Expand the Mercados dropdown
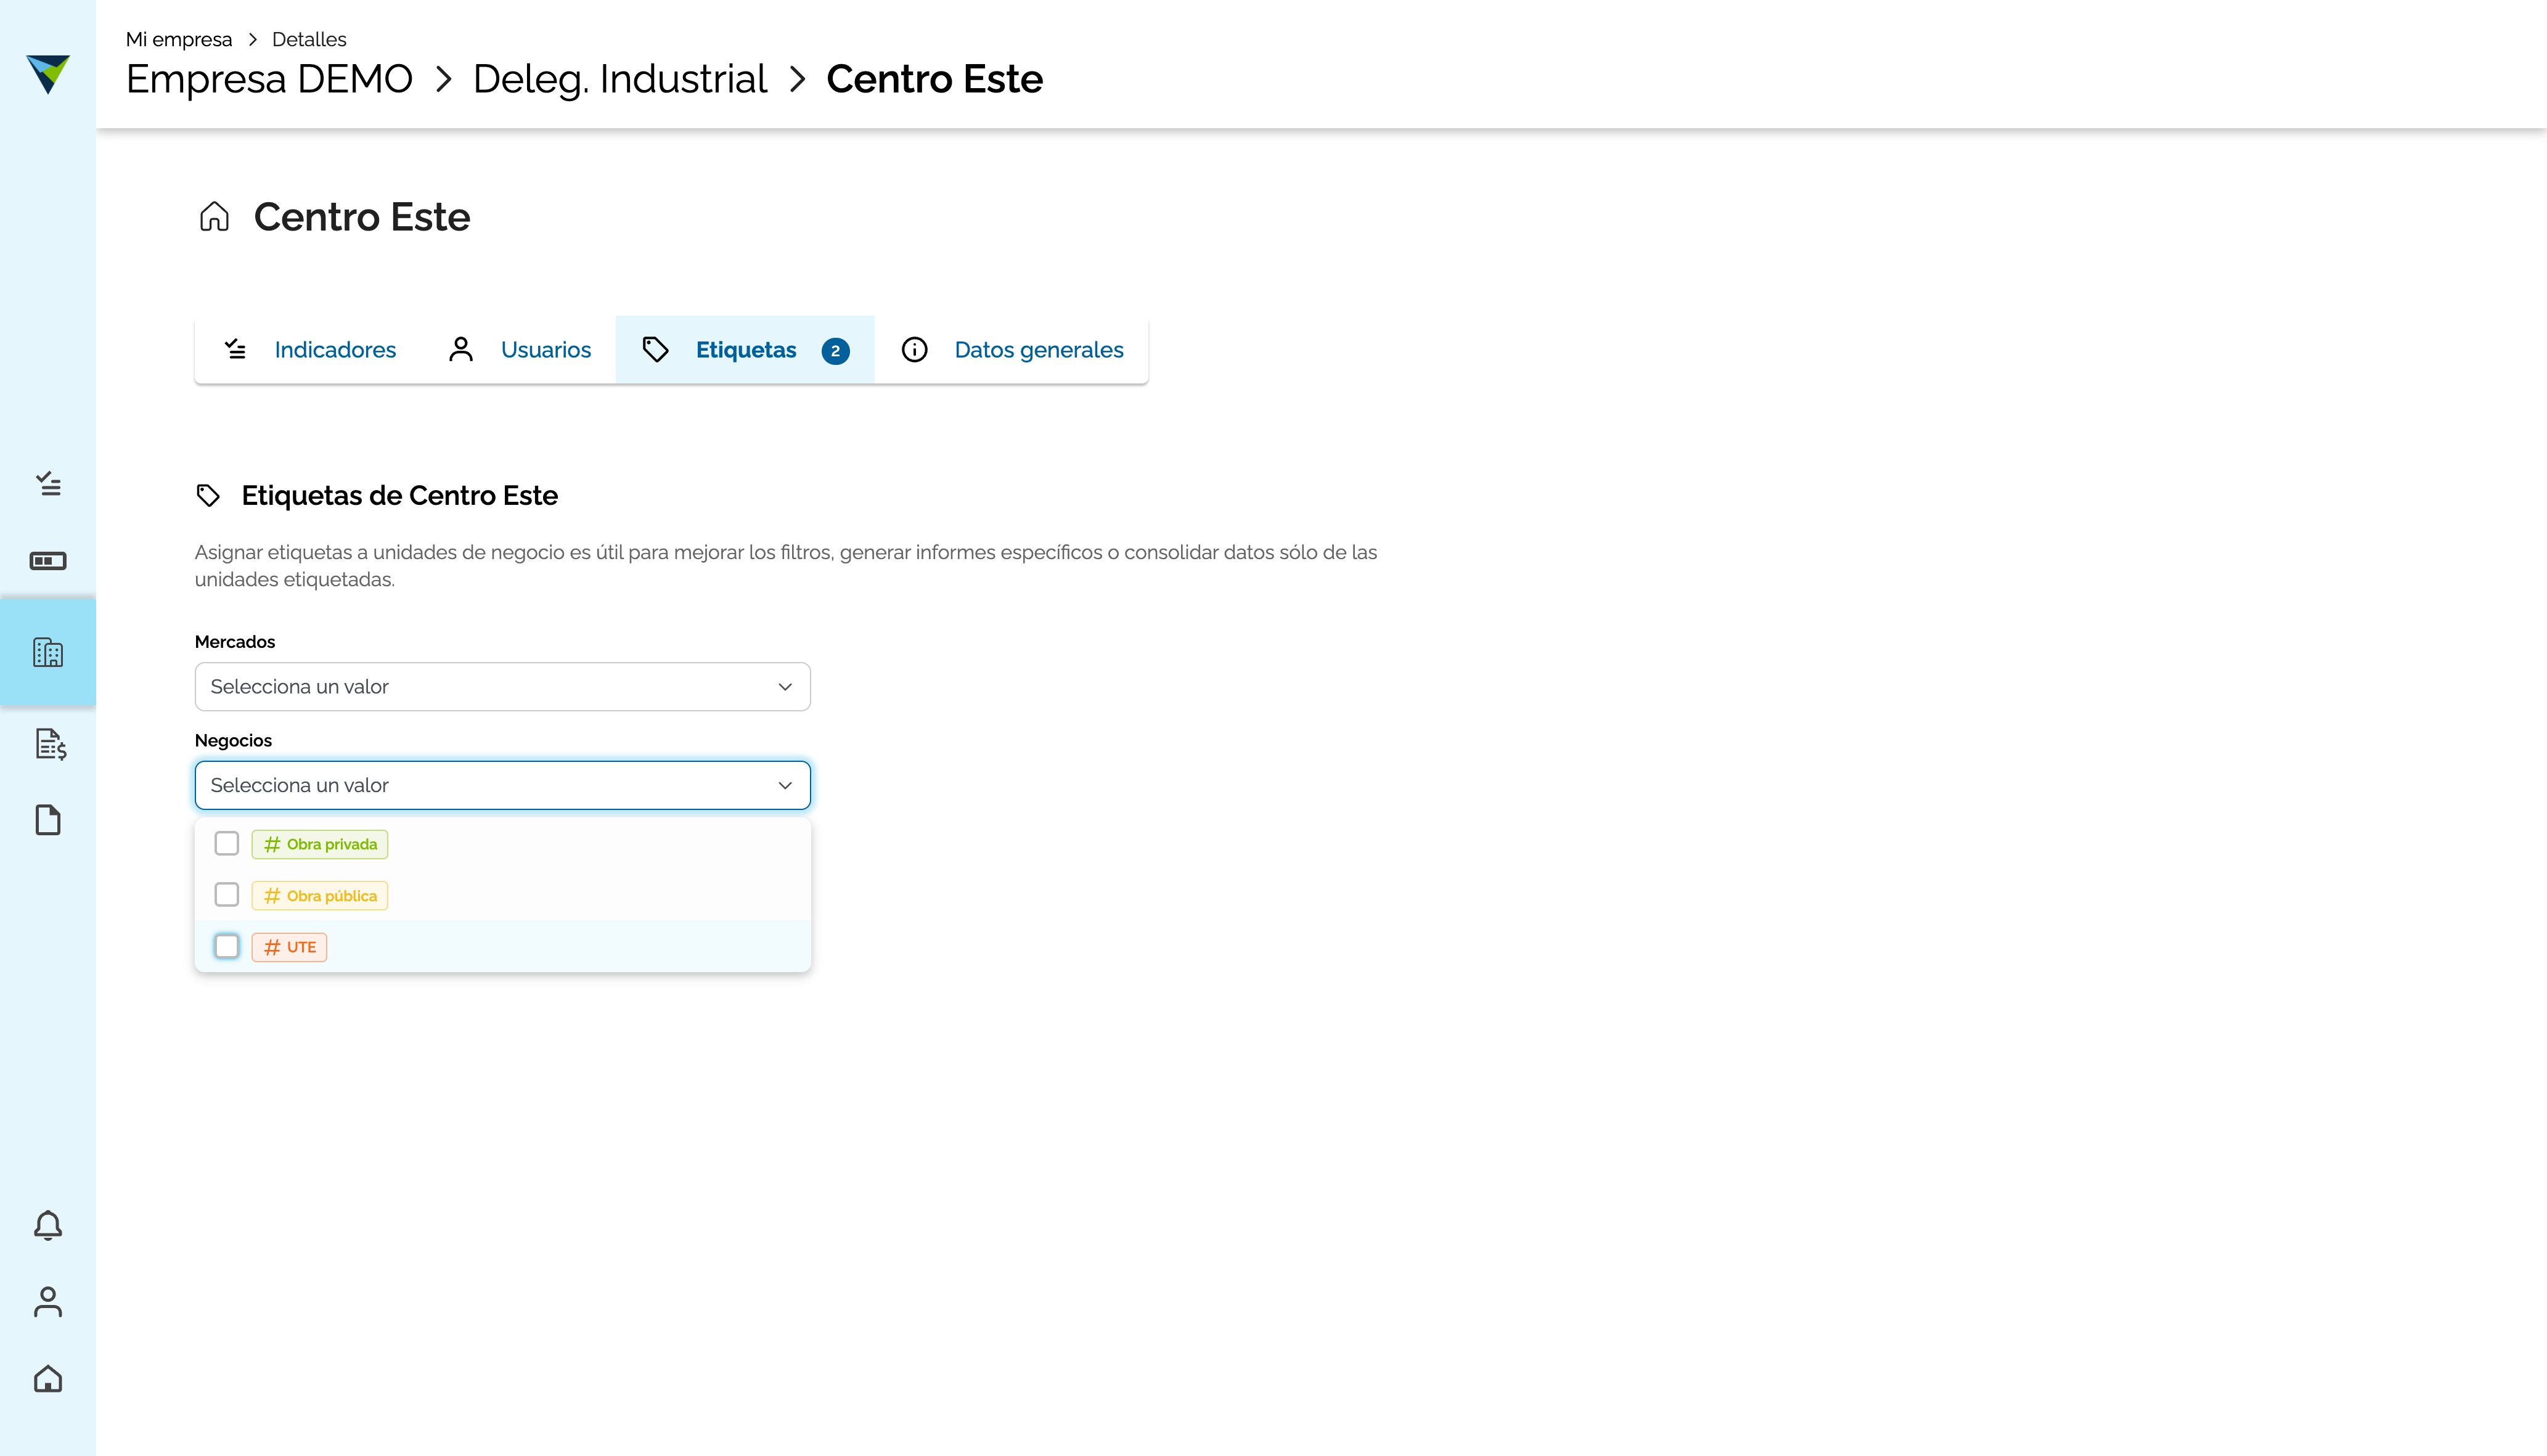Image resolution: width=2547 pixels, height=1456 pixels. pyautogui.click(x=502, y=687)
